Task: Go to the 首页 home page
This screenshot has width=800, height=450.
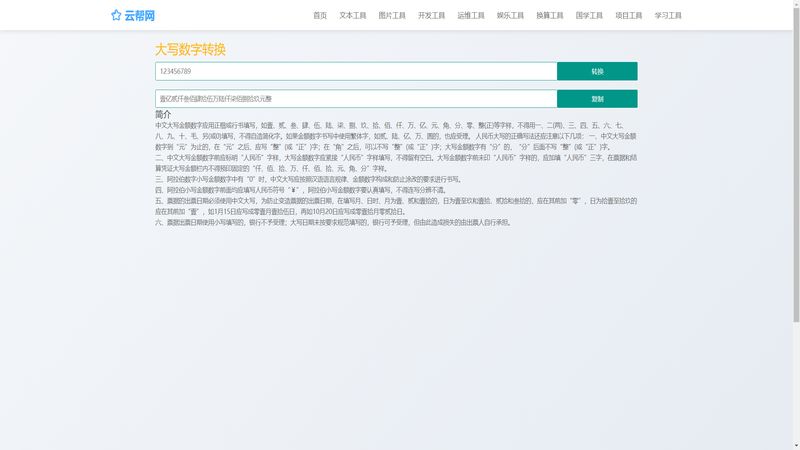Action: pyautogui.click(x=320, y=16)
